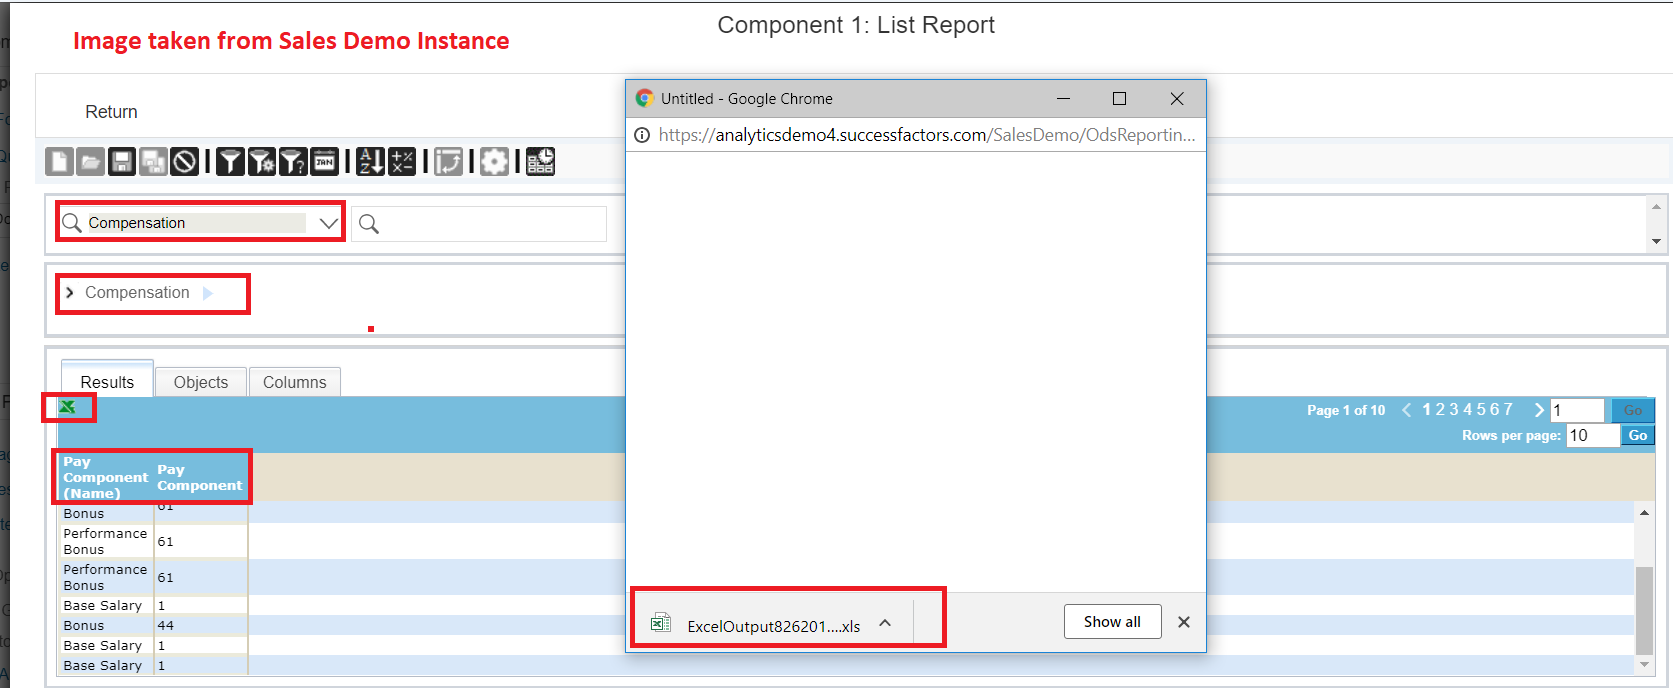
Task: Open the ExcelOutput download options caret
Action: [x=885, y=623]
